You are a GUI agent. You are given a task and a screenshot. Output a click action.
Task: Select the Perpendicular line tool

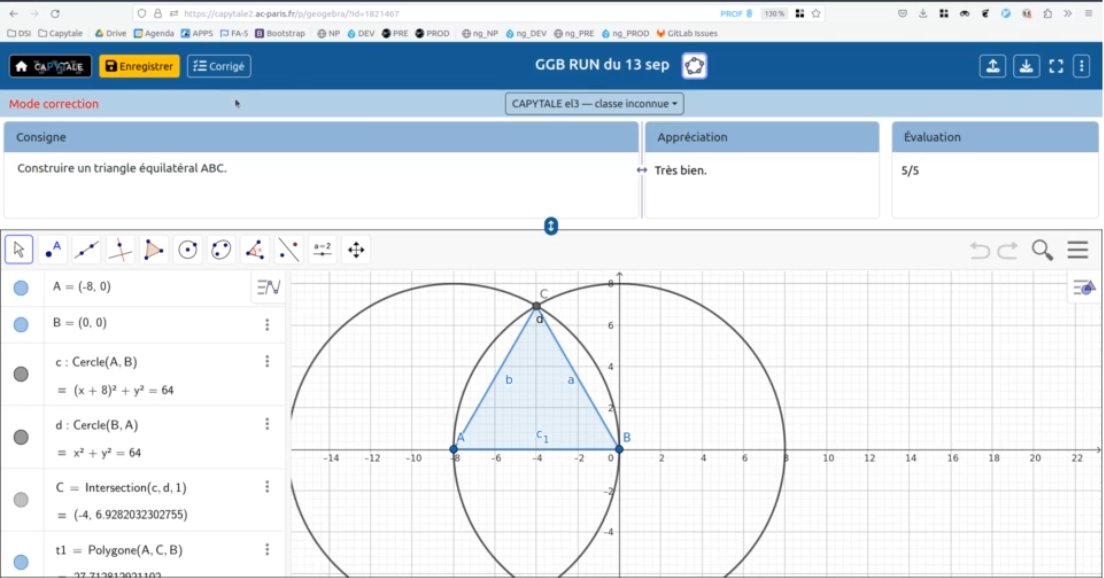120,250
